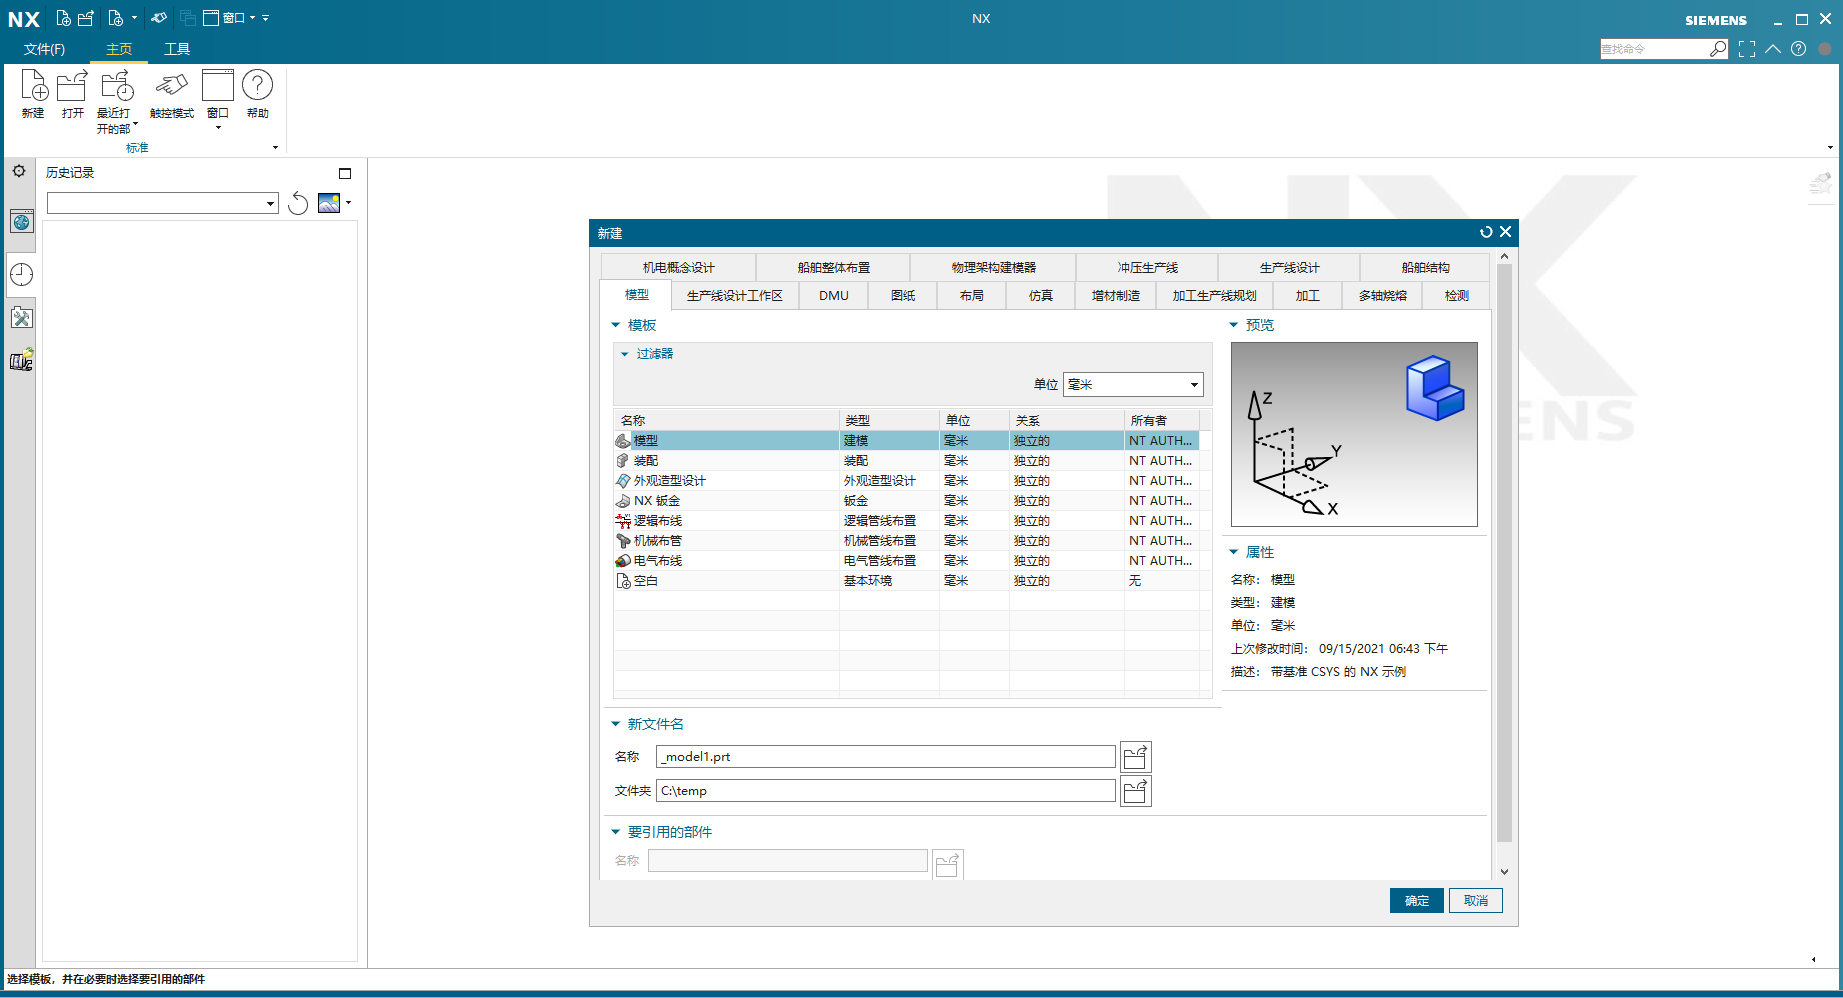The height and width of the screenshot is (998, 1843).
Task: Select the NX 钣金 template row
Action: pos(906,501)
